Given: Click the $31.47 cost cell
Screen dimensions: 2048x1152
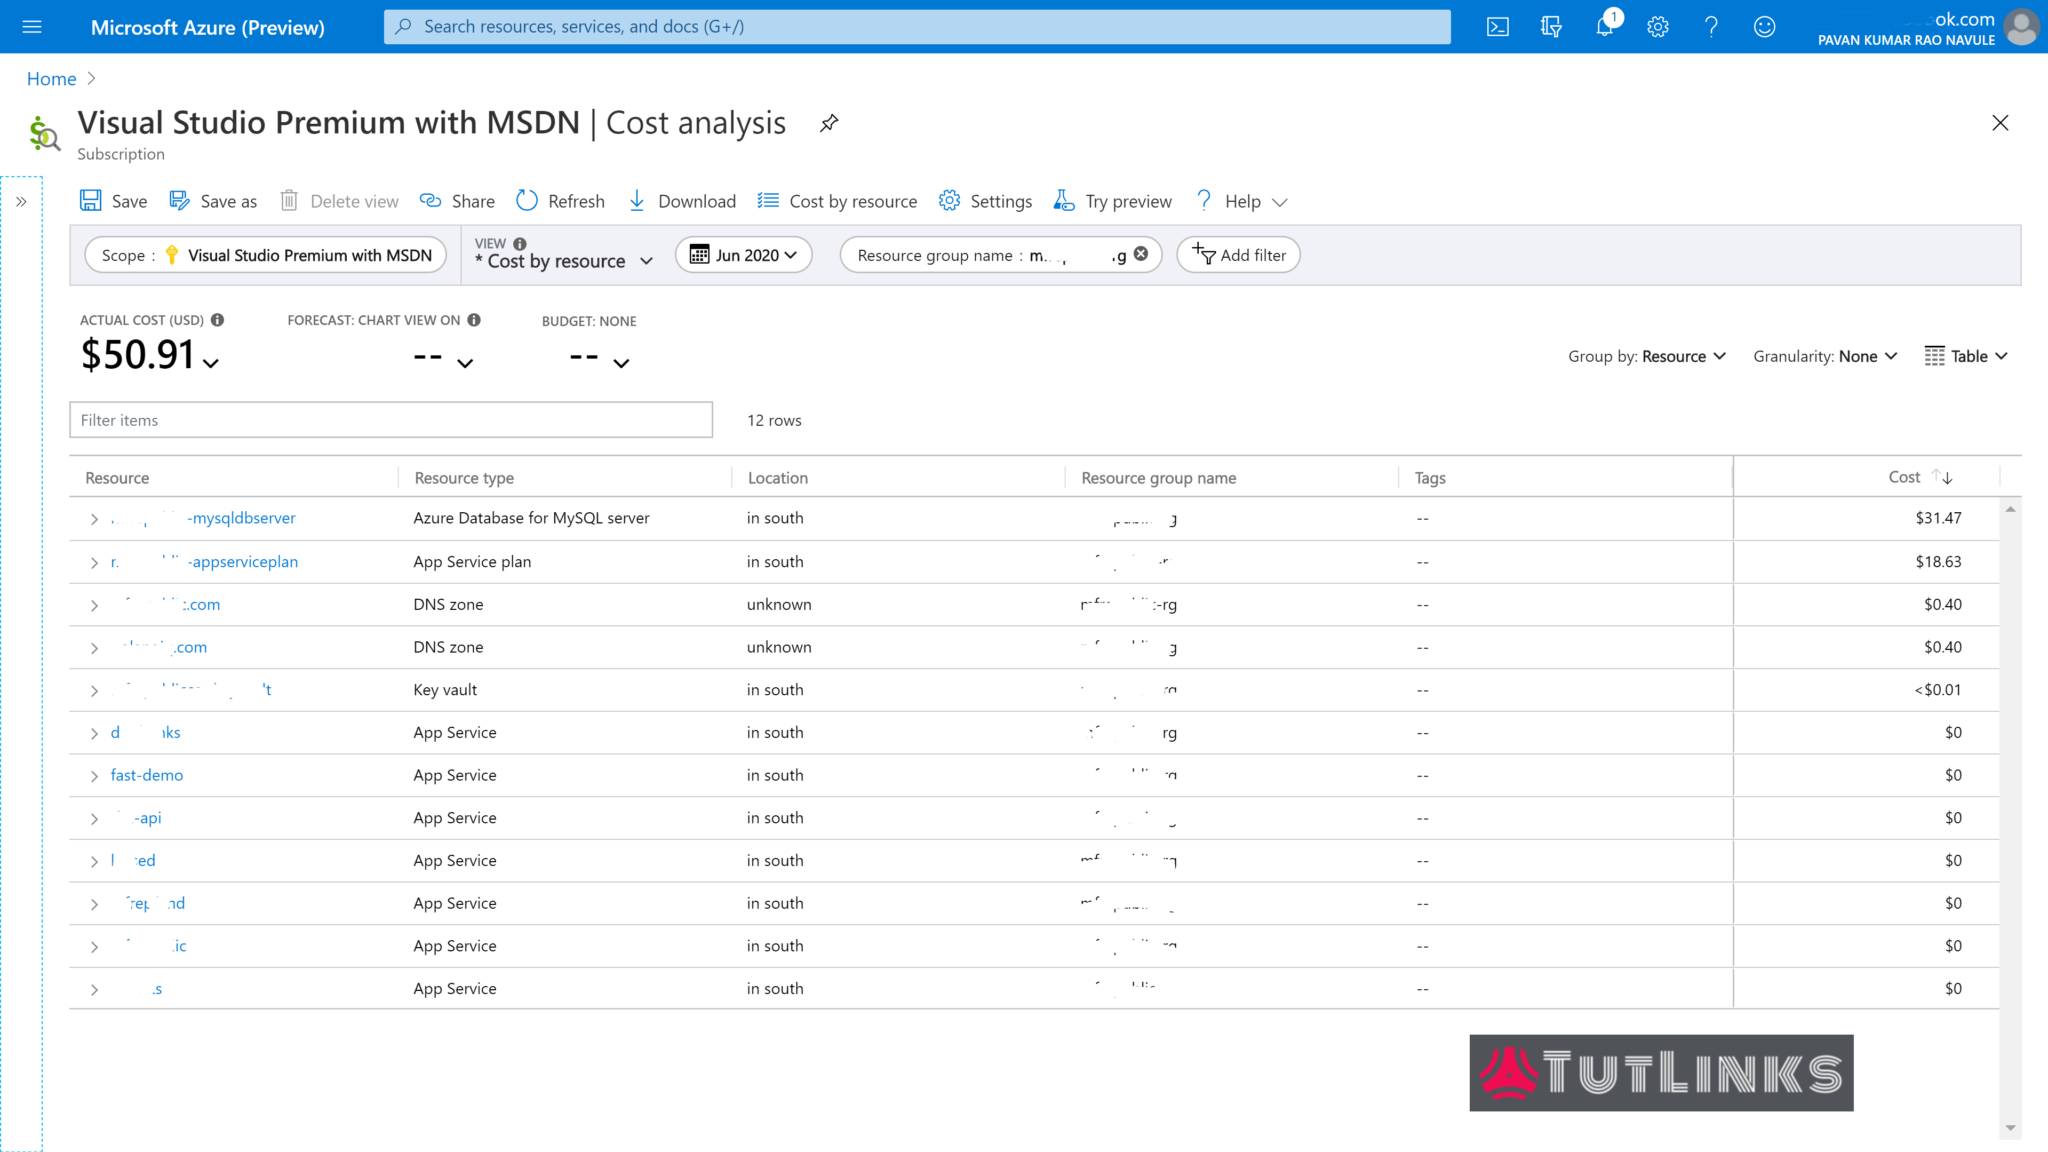Looking at the screenshot, I should point(1938,518).
